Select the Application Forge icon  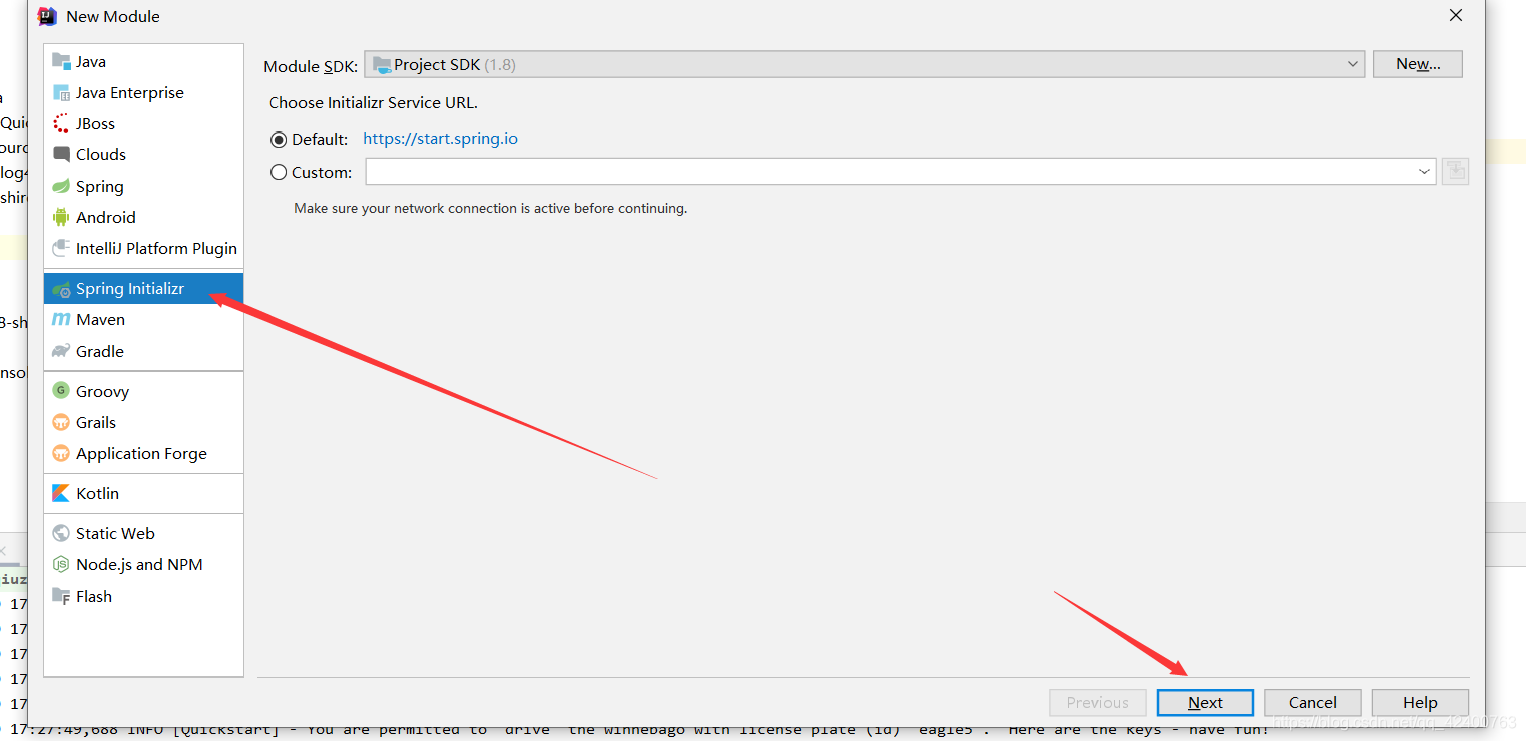[x=62, y=453]
